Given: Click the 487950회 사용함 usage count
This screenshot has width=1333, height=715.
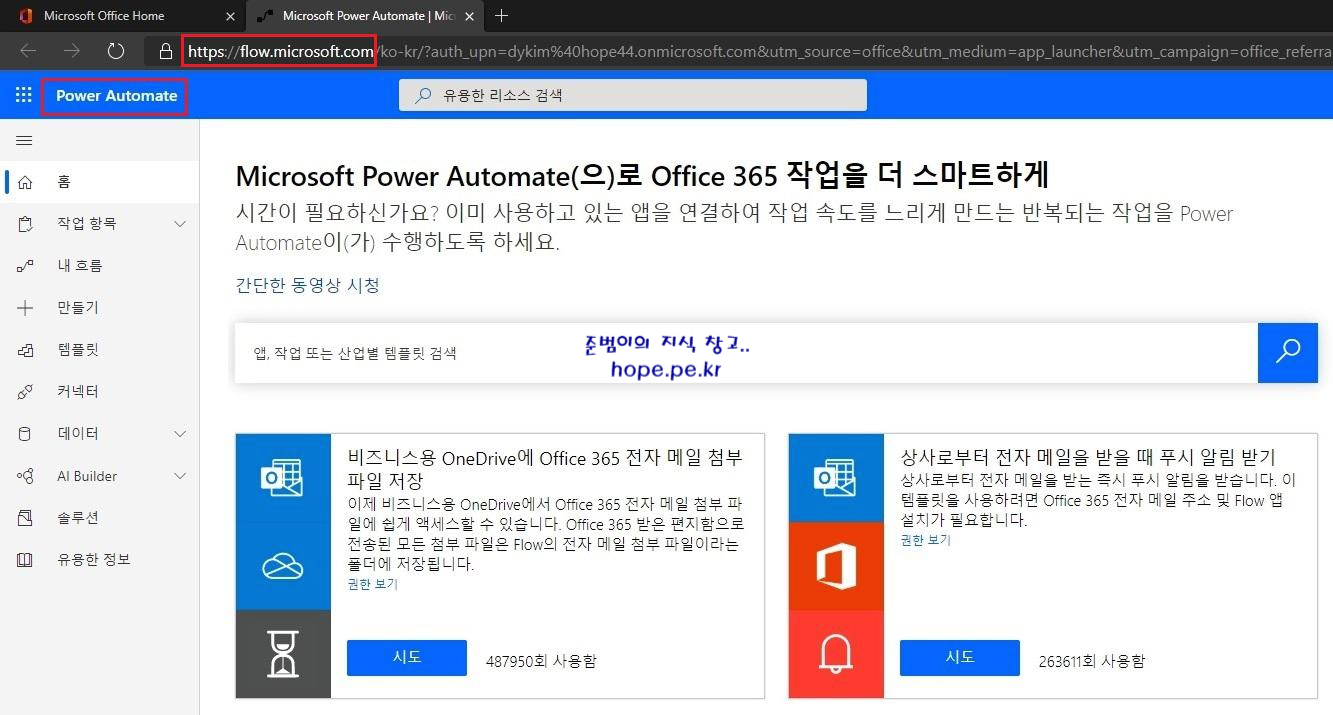Looking at the screenshot, I should [541, 661].
